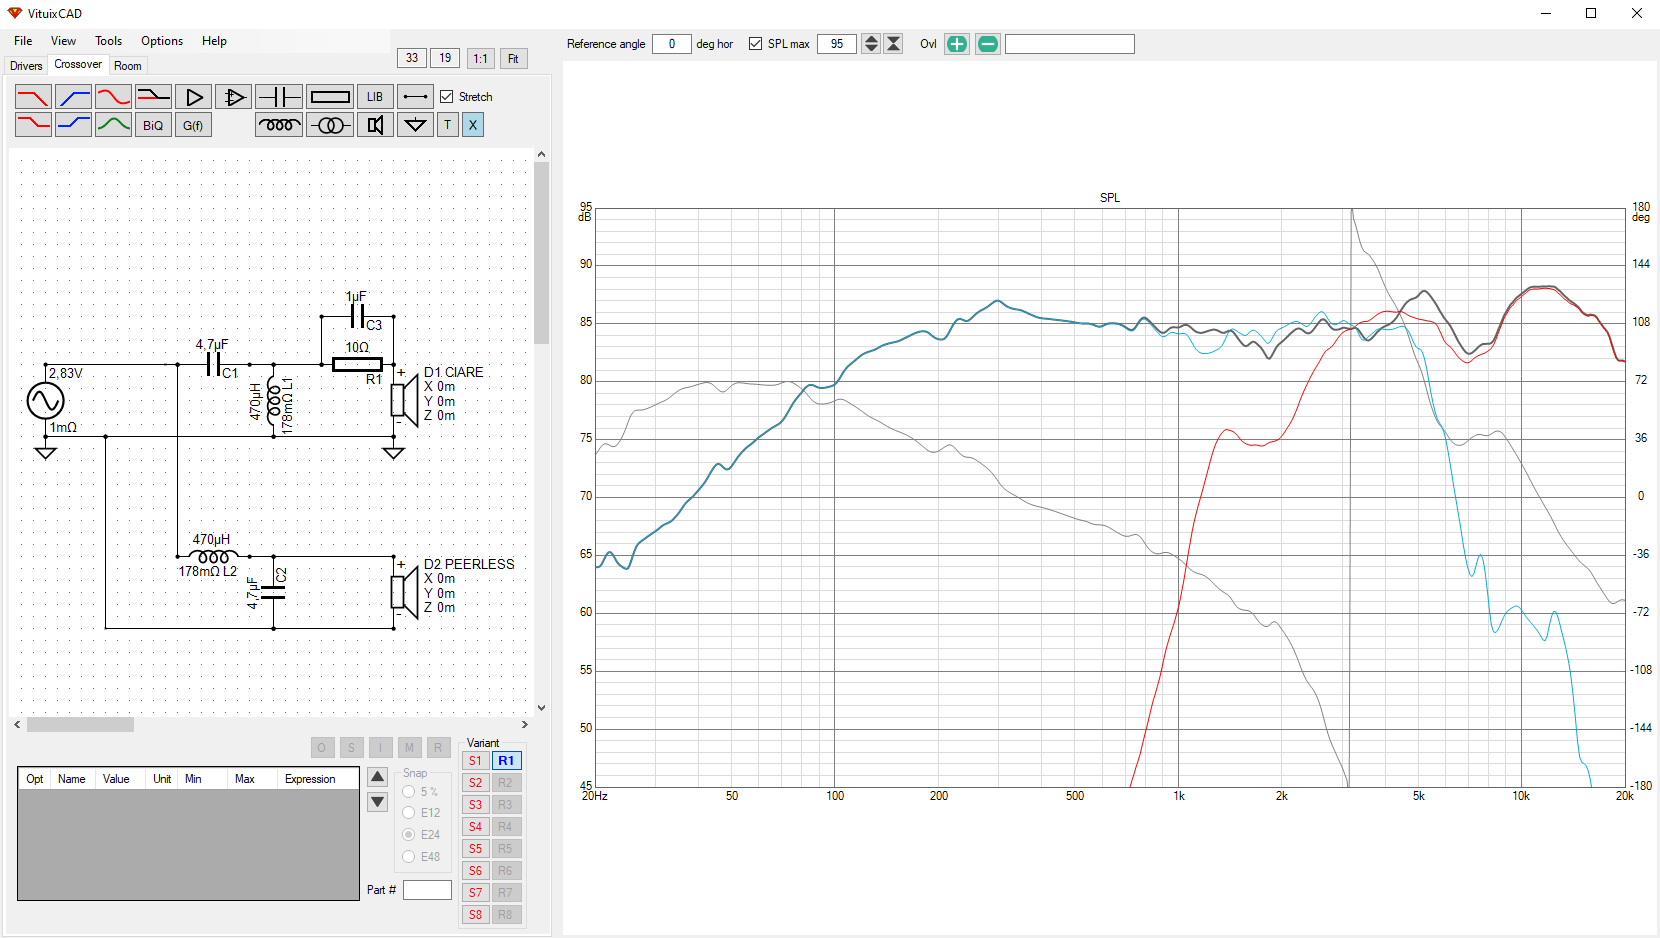Insert a peak/notch green filter block
This screenshot has height=938, width=1660.
113,125
